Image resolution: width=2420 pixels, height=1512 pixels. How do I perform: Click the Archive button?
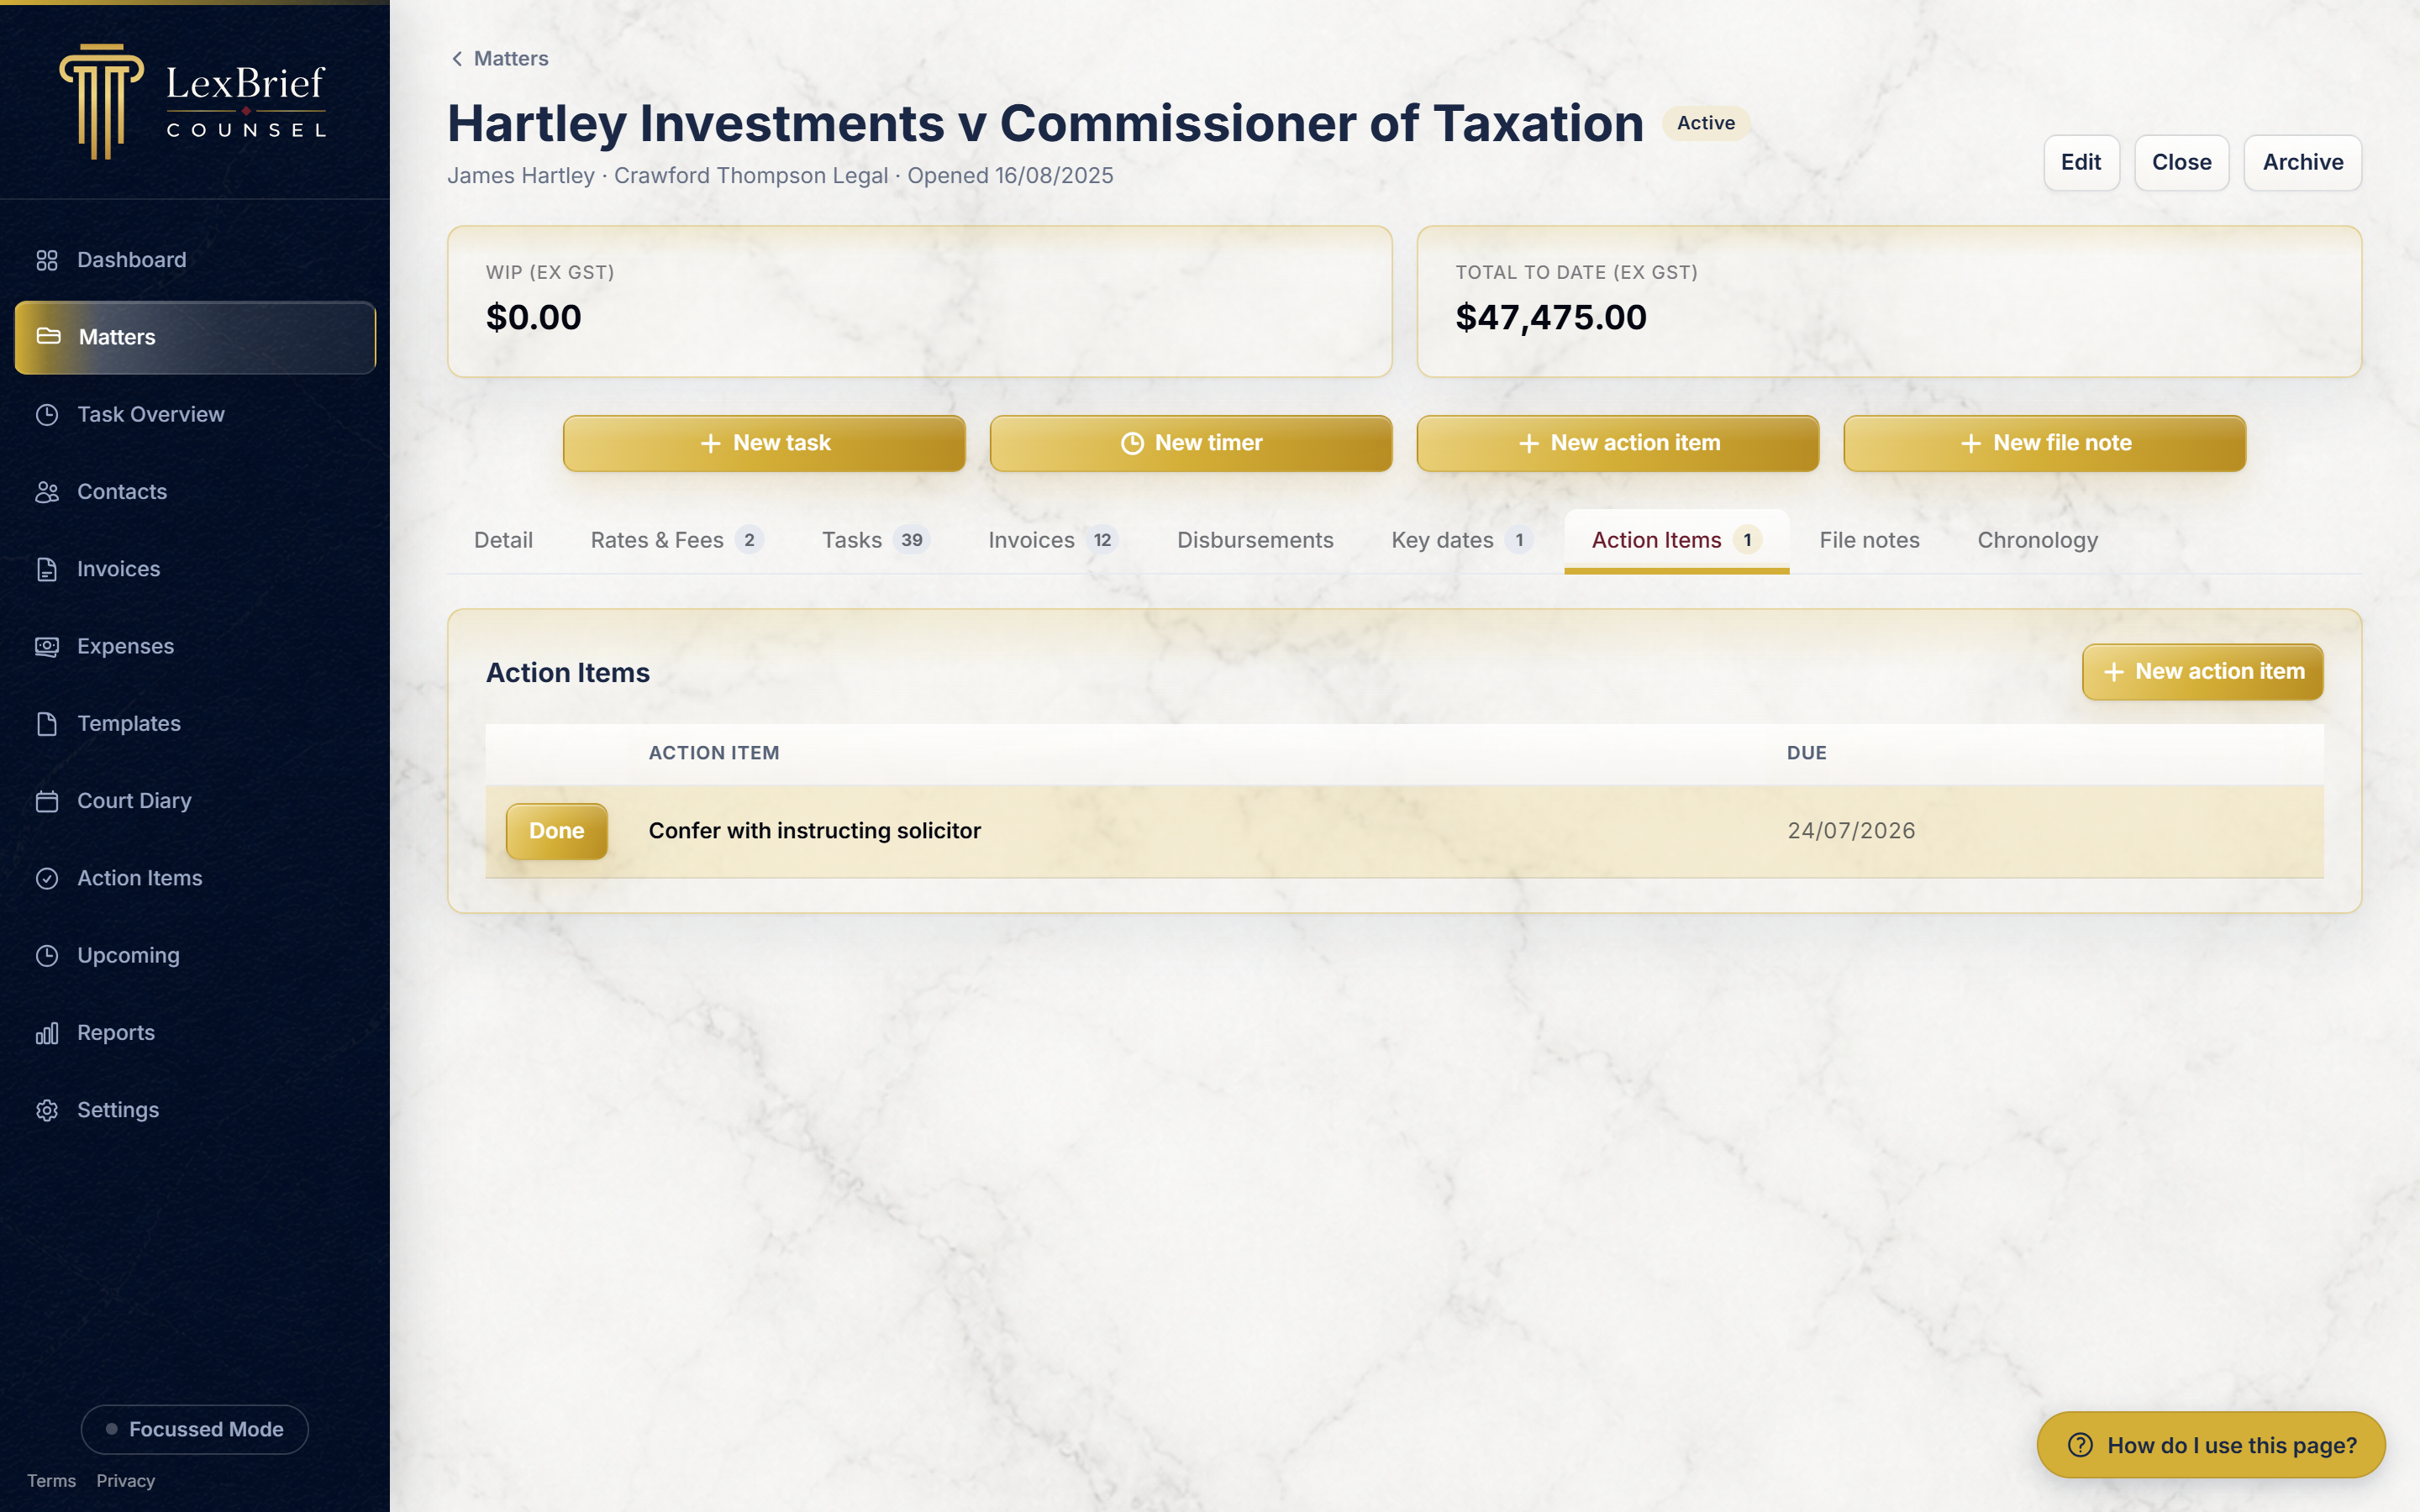[x=2302, y=162]
